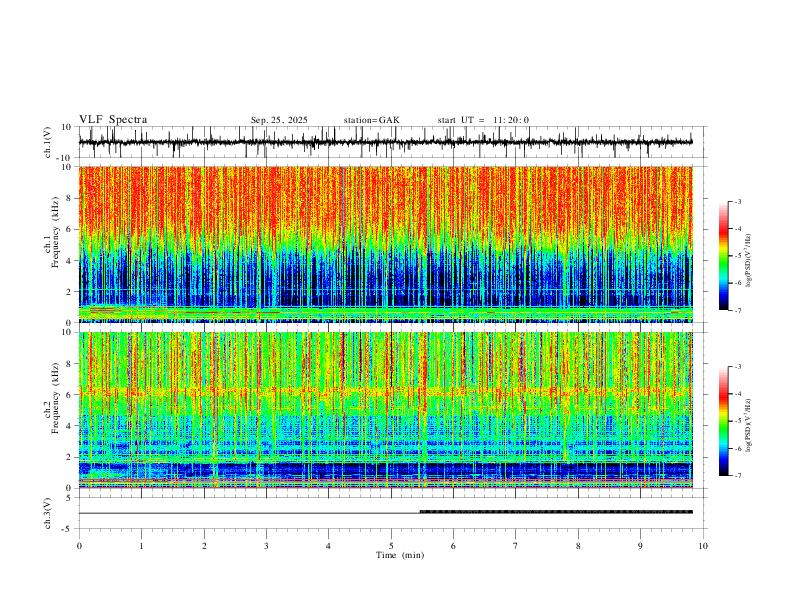This screenshot has height=612, width=792.
Task: Click the time axis tick label '3'
Action: click(x=266, y=546)
